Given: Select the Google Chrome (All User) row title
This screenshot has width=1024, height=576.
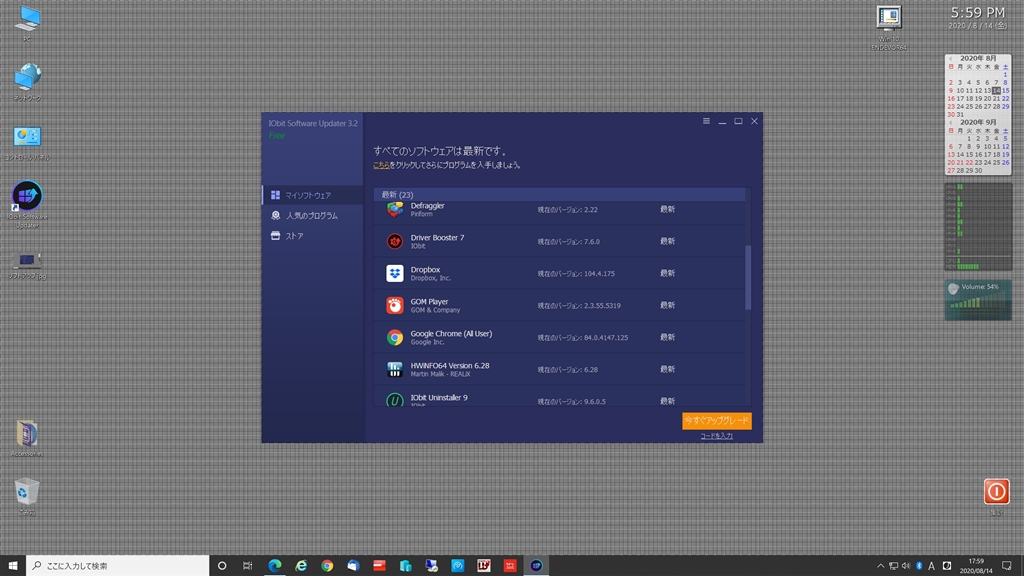Looking at the screenshot, I should [x=451, y=334].
